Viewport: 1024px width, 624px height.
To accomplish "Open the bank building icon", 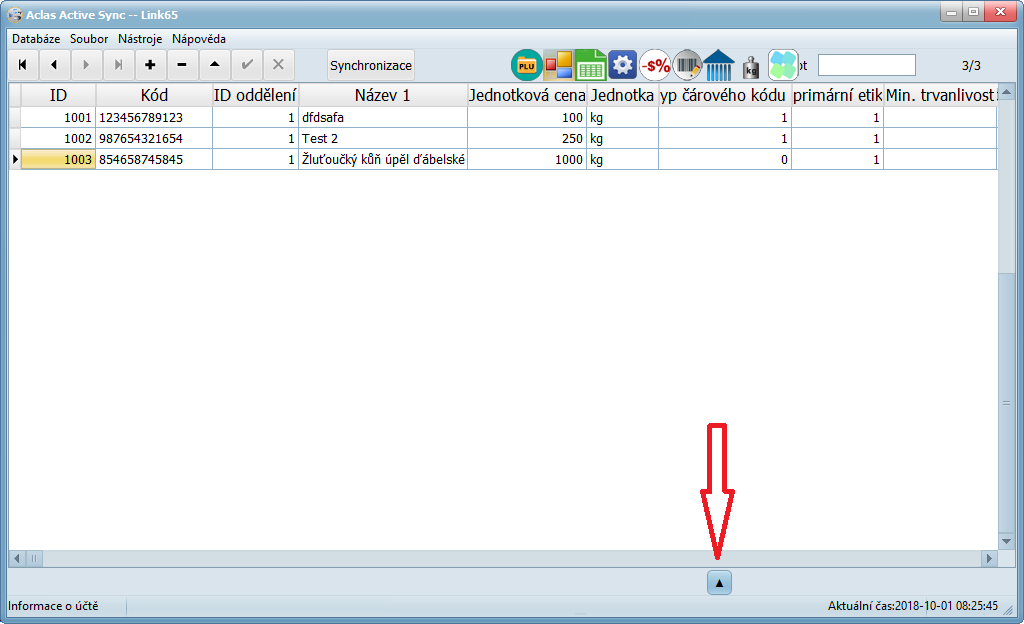I will click(719, 66).
